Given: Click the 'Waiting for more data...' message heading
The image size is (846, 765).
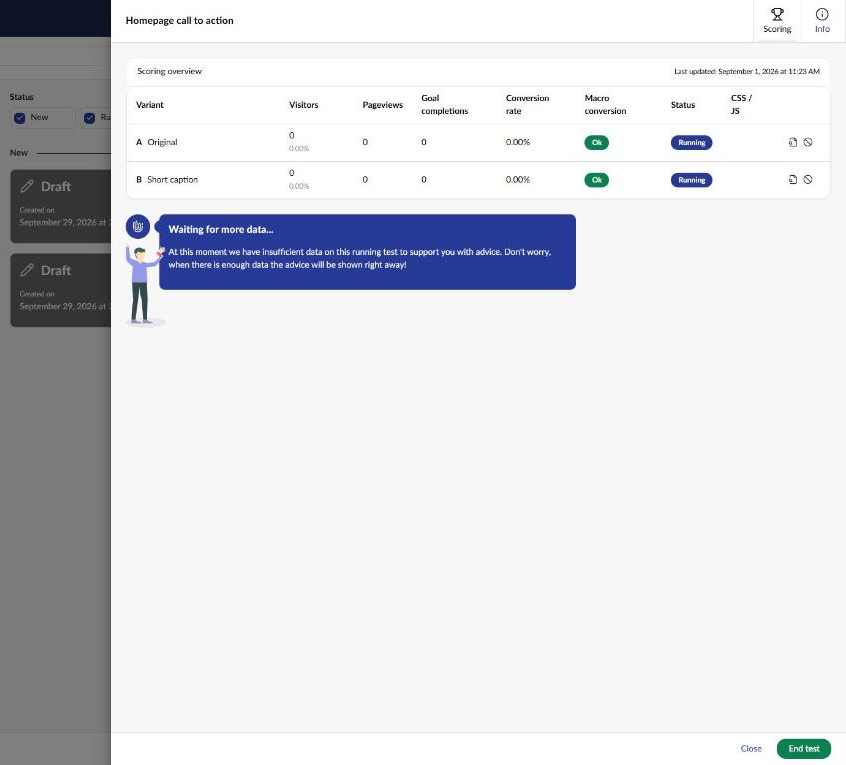Looking at the screenshot, I should pyautogui.click(x=221, y=229).
